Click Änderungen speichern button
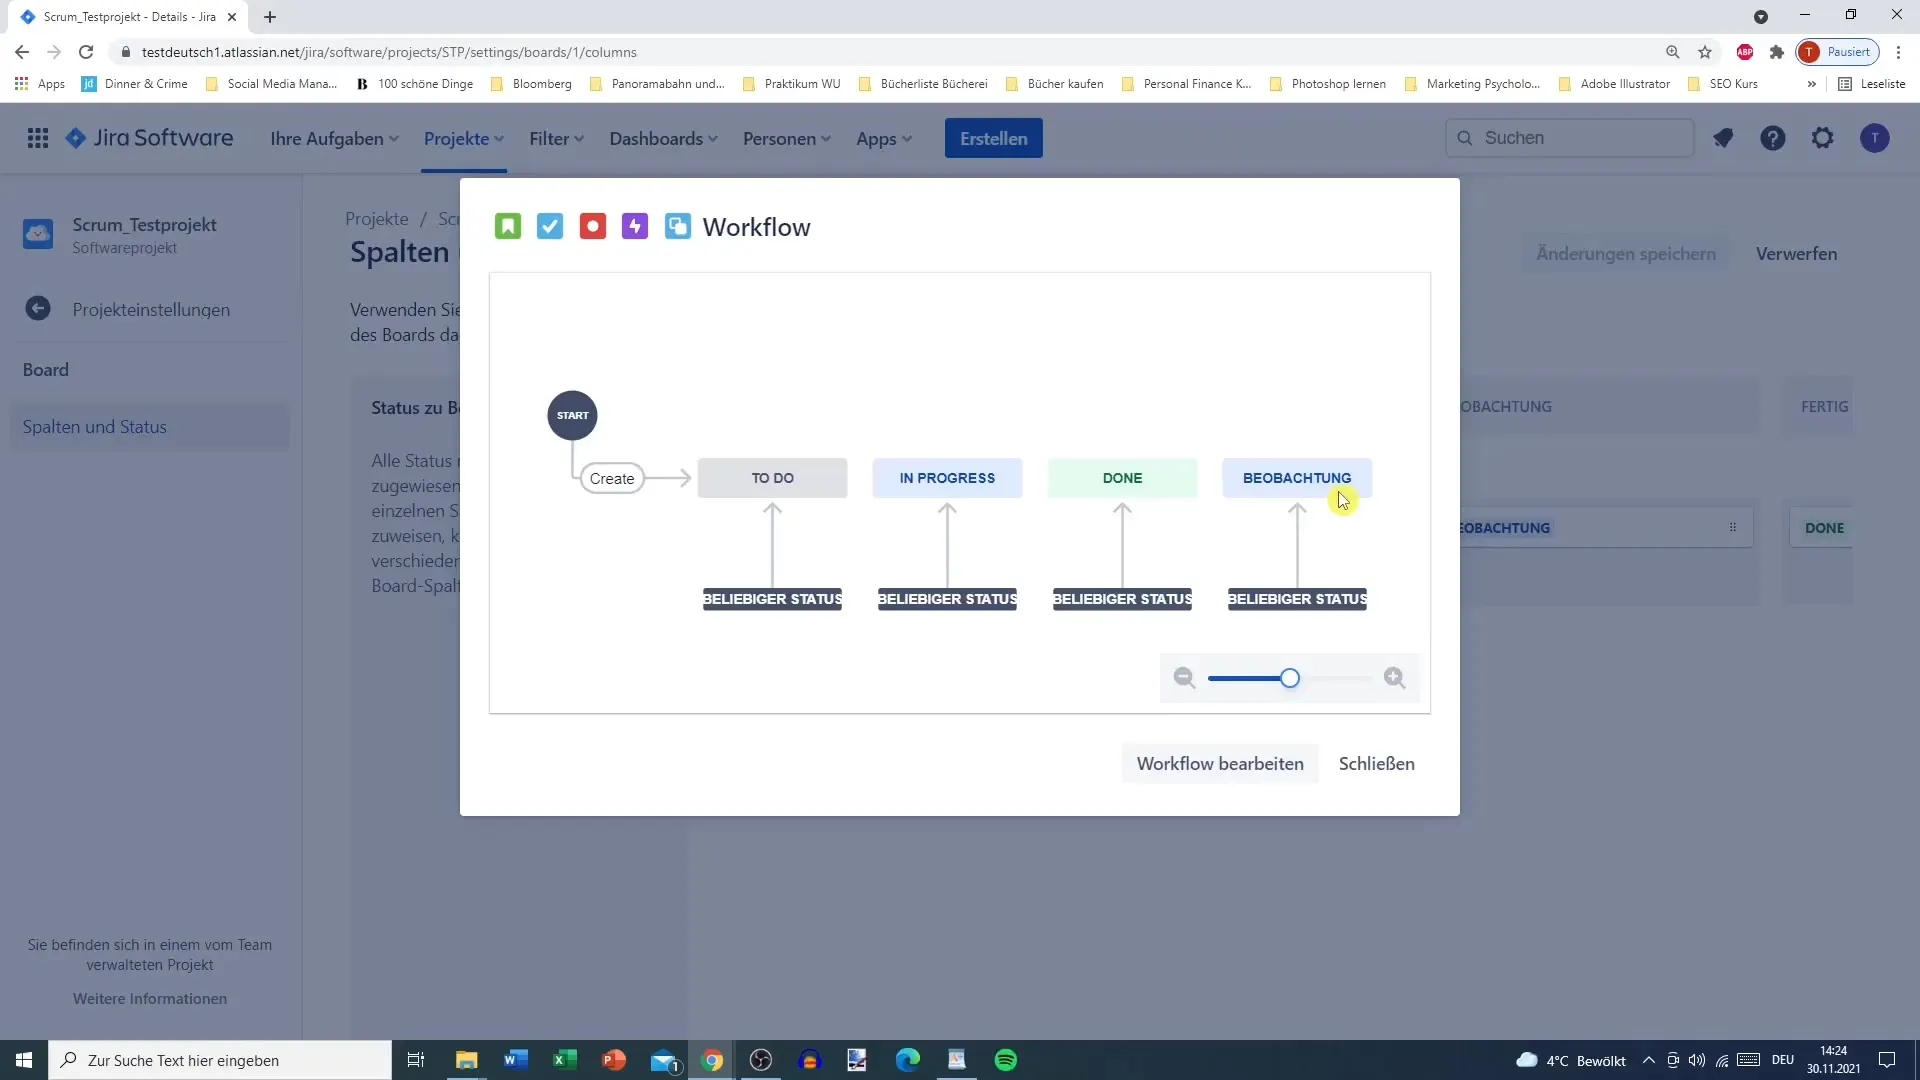1920x1080 pixels. (1627, 253)
